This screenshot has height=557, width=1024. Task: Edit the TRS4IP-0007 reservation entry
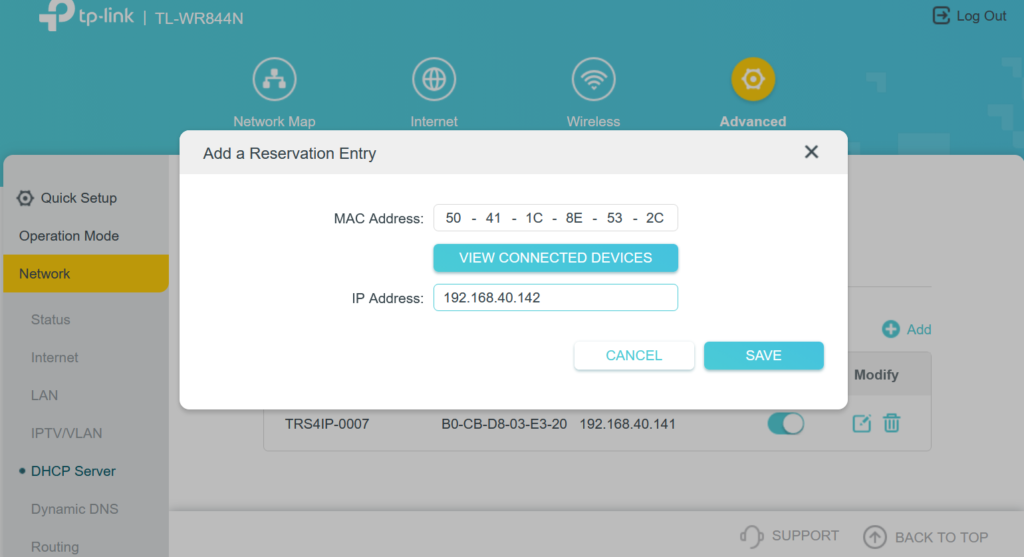(x=861, y=424)
